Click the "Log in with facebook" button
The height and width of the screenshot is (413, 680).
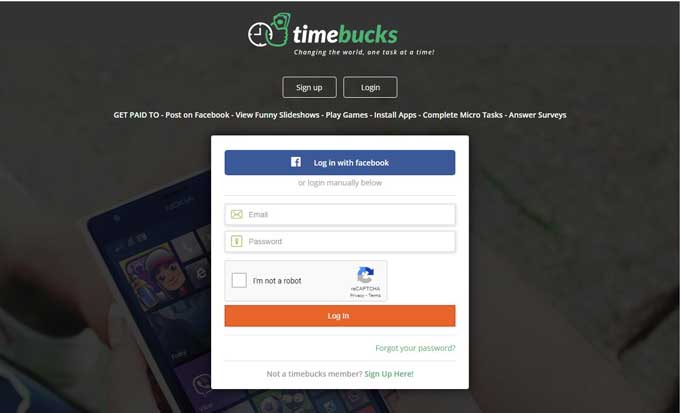pos(340,163)
